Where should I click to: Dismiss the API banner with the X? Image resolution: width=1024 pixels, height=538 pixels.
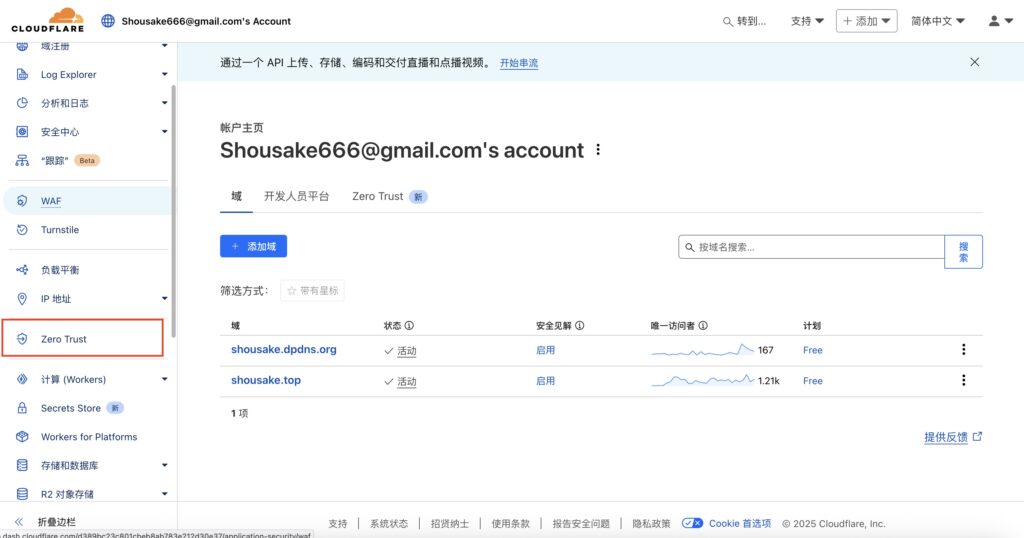(x=974, y=62)
